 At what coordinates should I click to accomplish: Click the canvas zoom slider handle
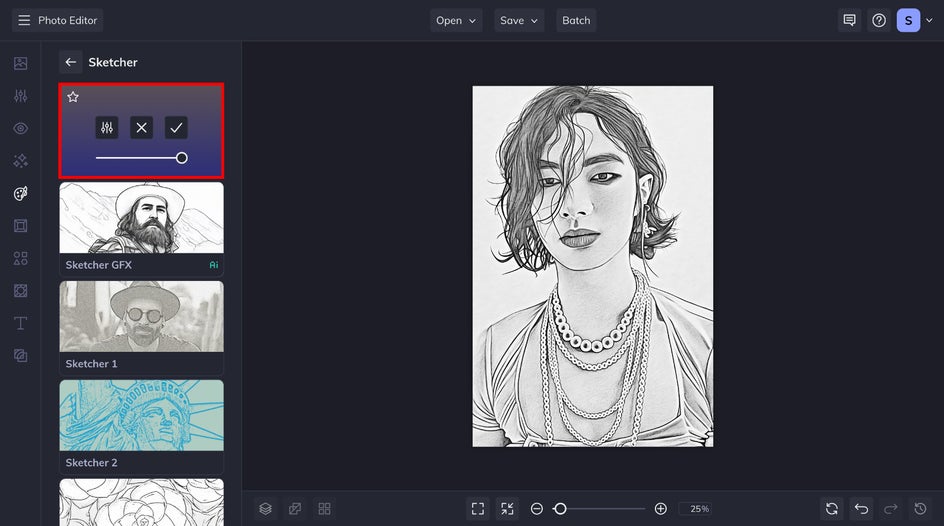560,509
